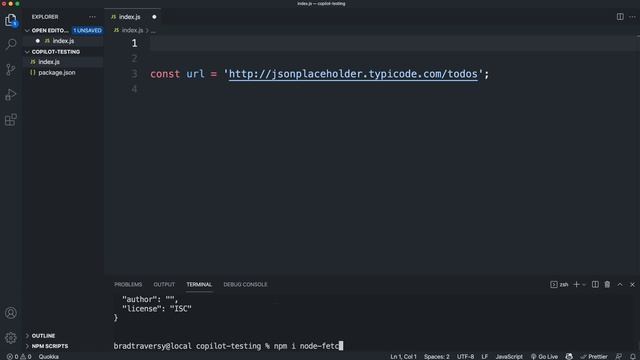Viewport: 640px width, 360px height.
Task: Click Go Live in status bar
Action: click(544, 356)
